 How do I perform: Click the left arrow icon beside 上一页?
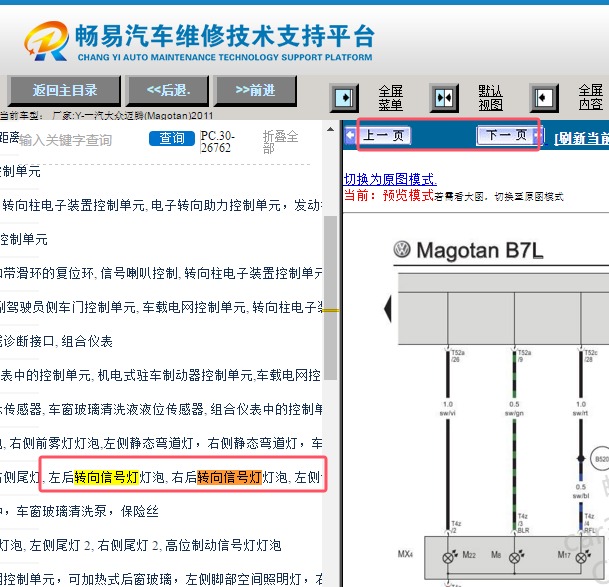point(351,136)
